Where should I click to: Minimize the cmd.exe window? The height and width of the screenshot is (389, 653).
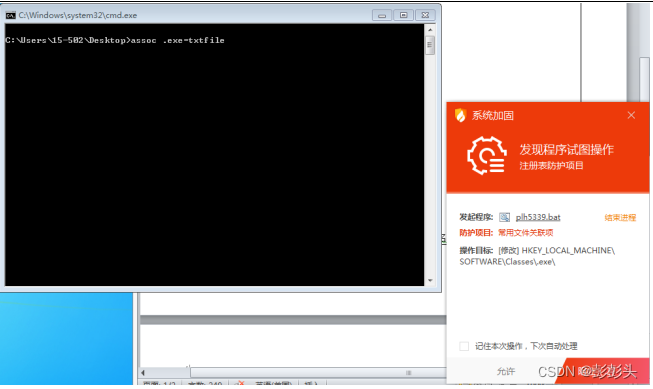pyautogui.click(x=382, y=15)
